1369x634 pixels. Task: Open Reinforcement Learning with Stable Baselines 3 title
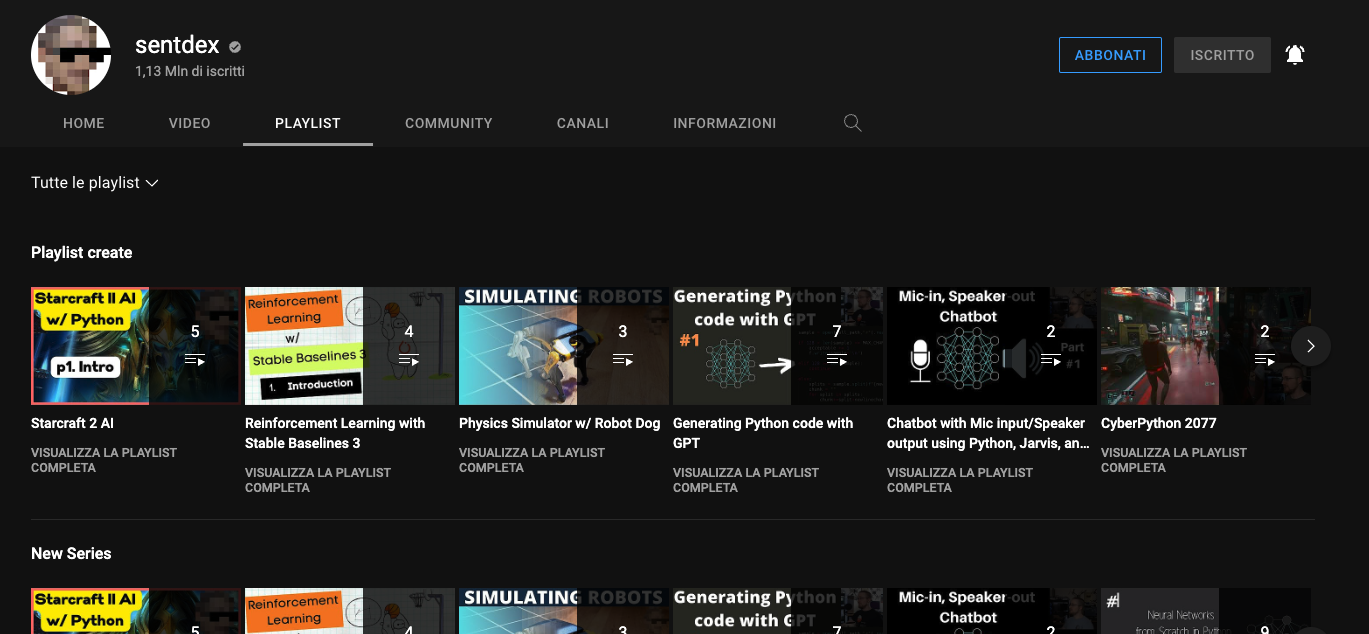(335, 433)
